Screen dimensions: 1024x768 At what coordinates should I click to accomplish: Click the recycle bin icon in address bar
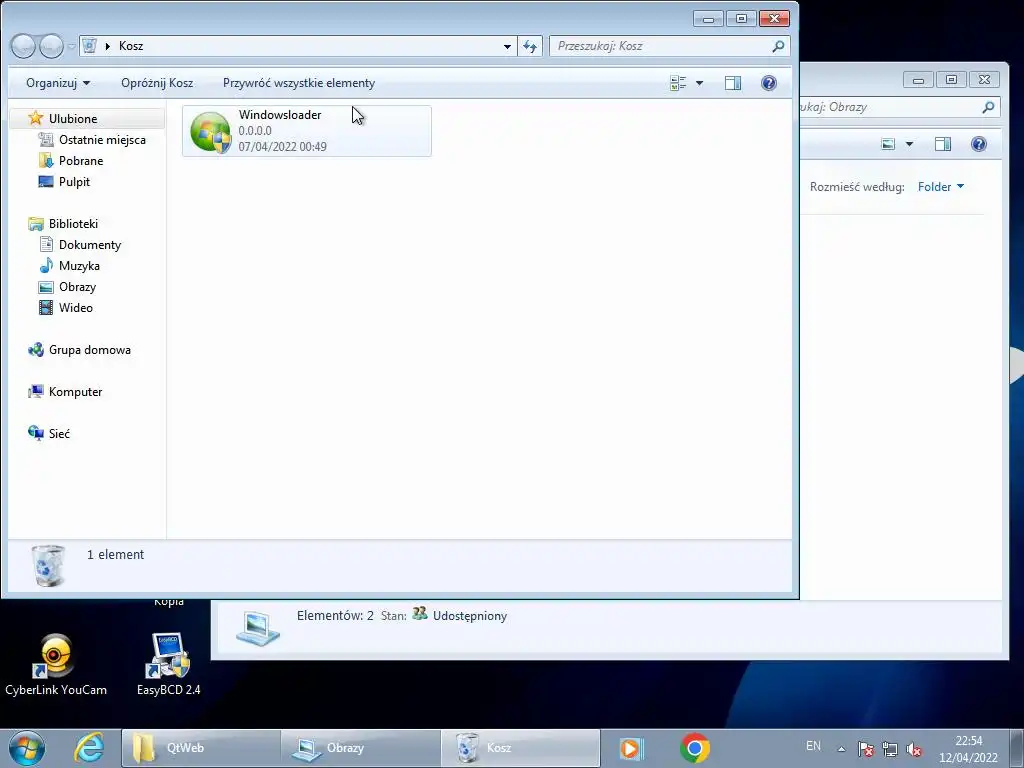coord(89,46)
